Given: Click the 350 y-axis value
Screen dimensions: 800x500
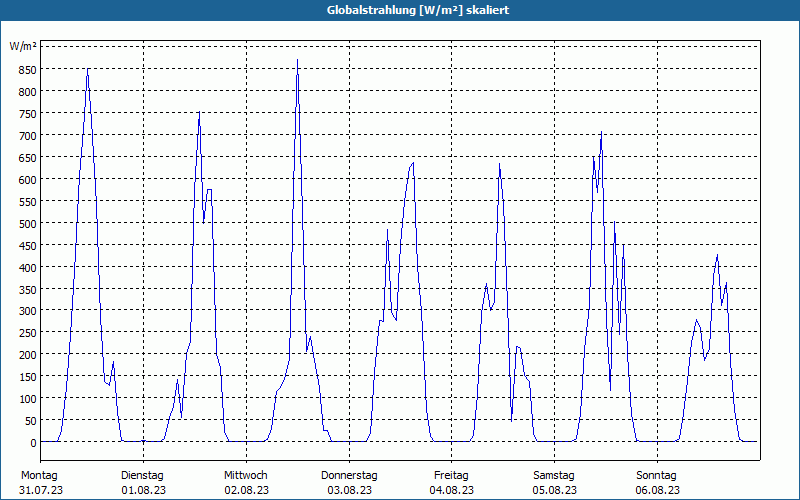Looking at the screenshot, I should [27, 289].
